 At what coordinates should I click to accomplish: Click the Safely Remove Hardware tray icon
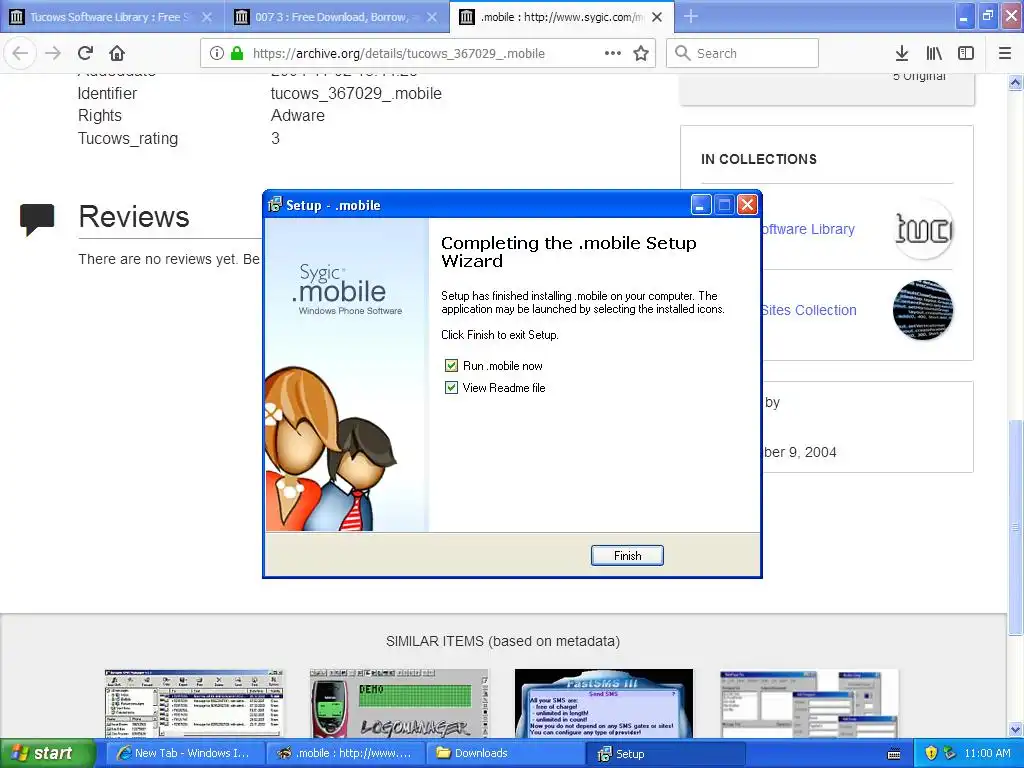pos(950,754)
